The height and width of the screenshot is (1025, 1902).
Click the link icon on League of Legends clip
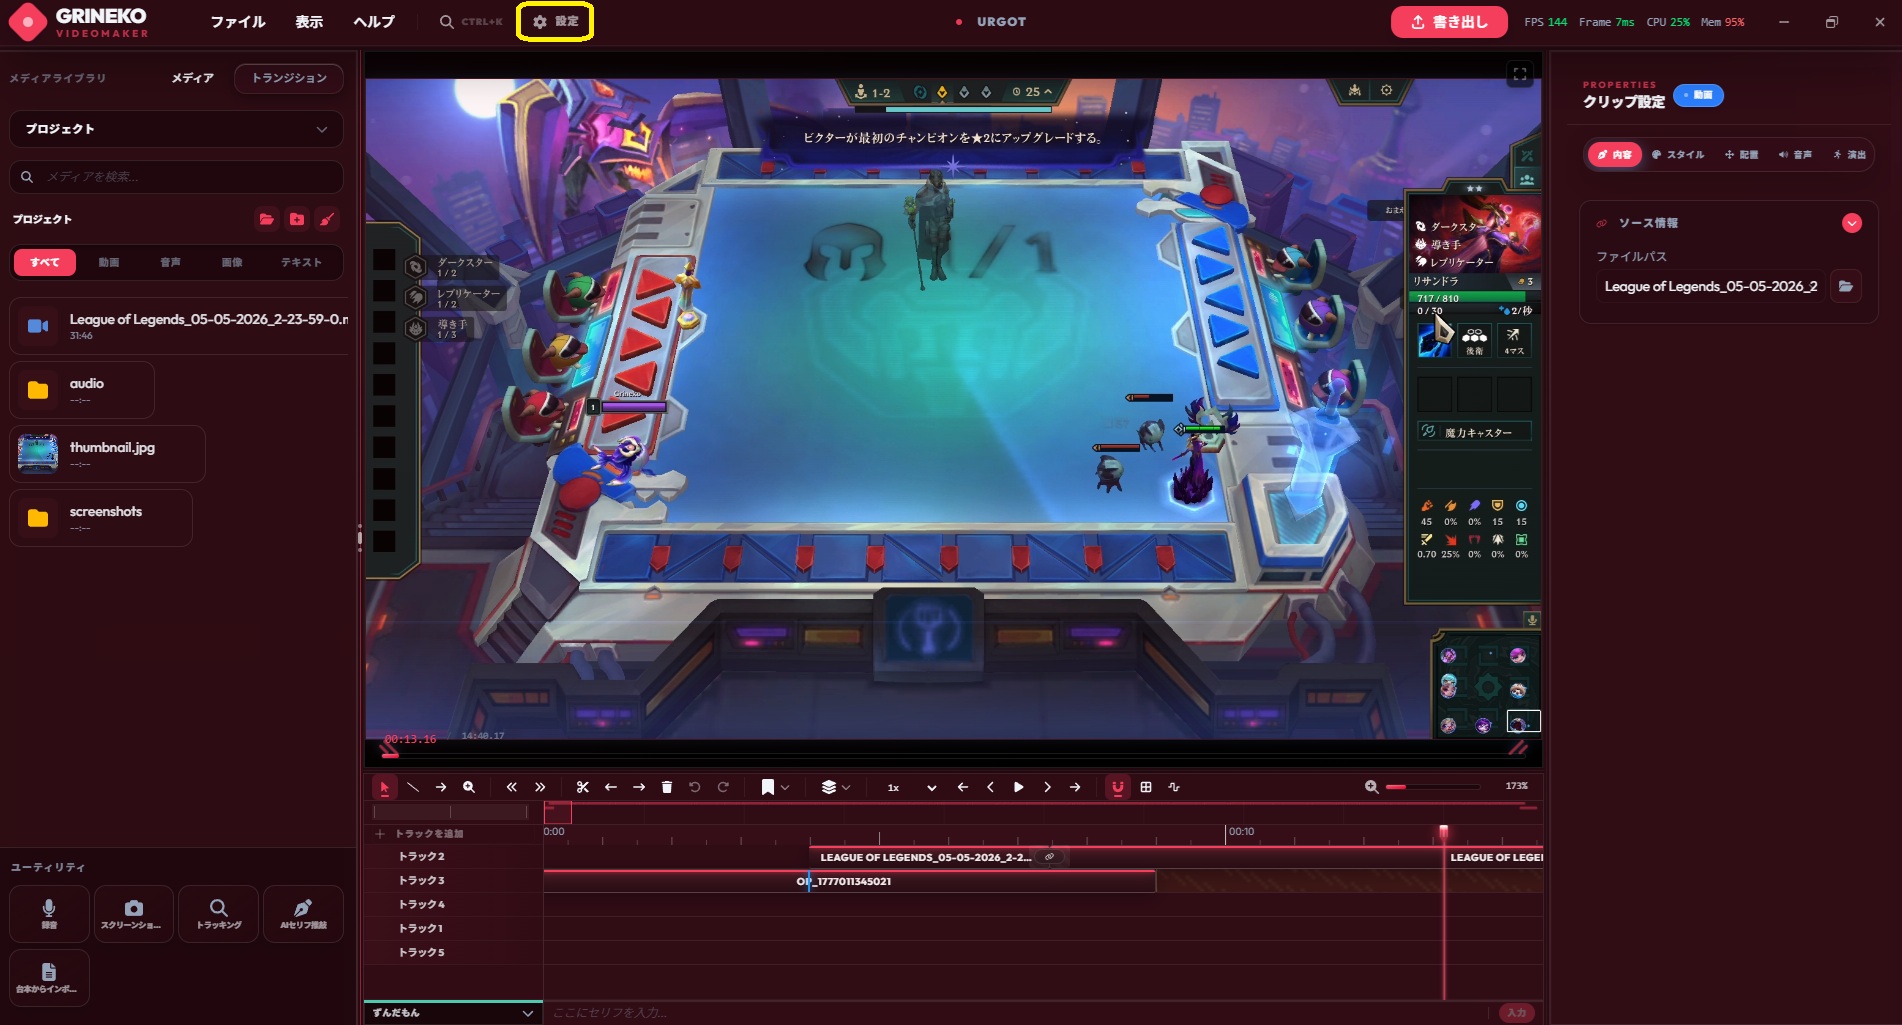[x=1049, y=857]
